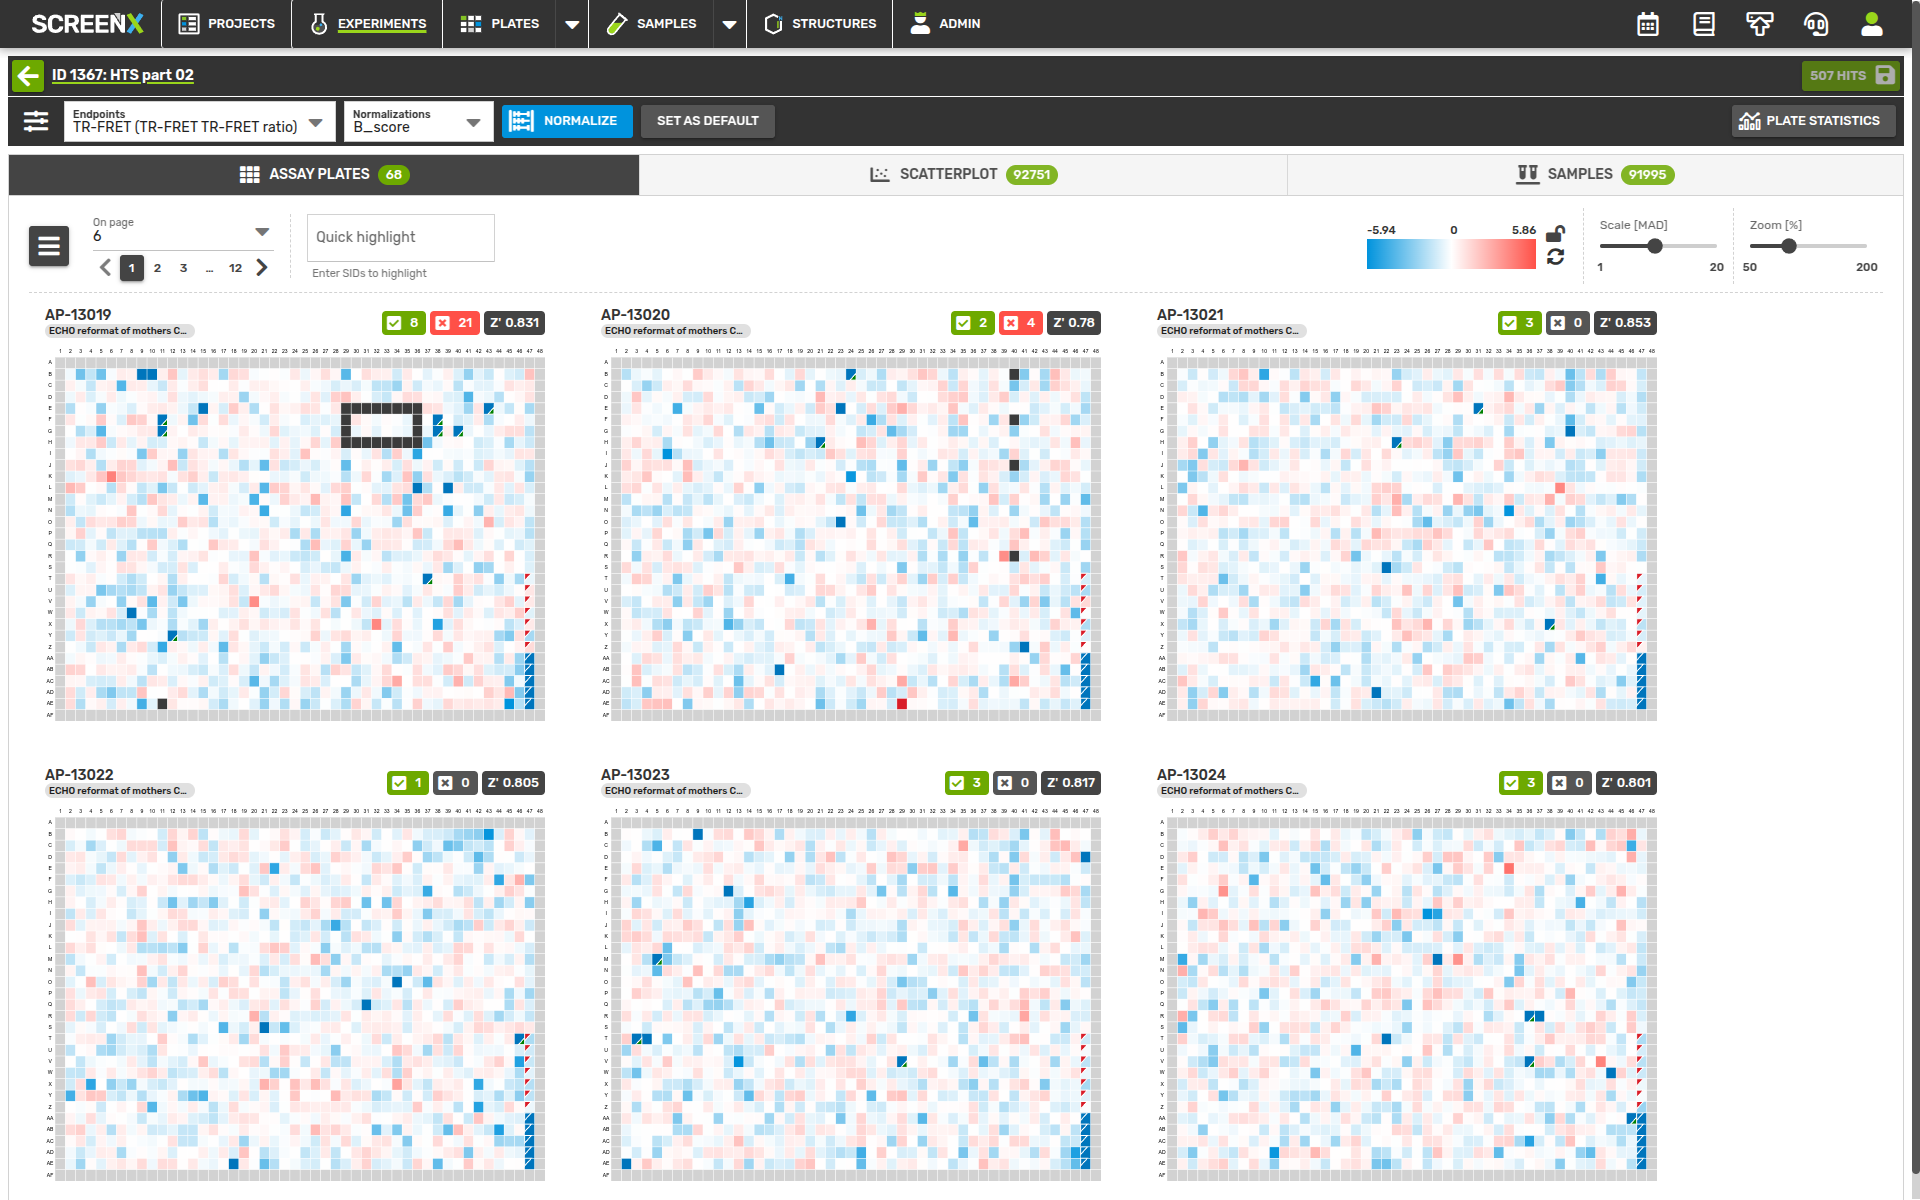The width and height of the screenshot is (1920, 1200).
Task: Click AP-13019 accepted checkmark count badge
Action: click(403, 323)
